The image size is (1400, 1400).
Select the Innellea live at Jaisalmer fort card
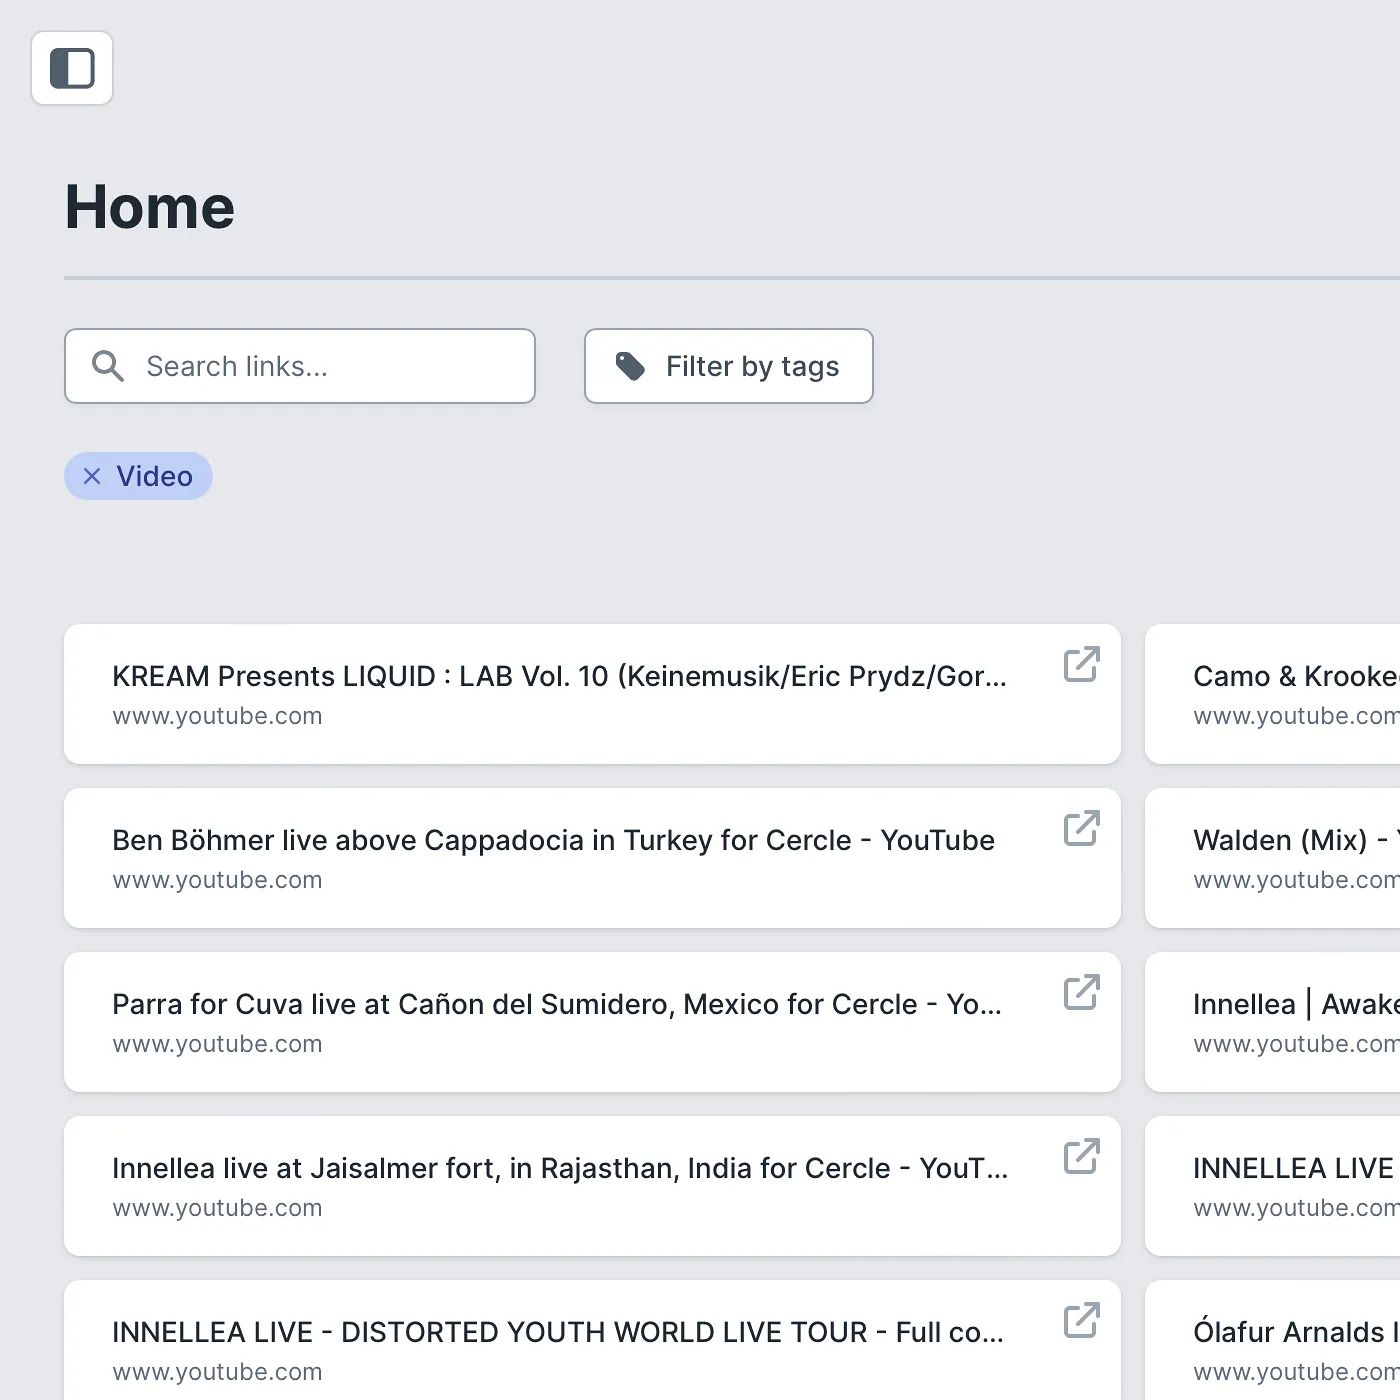[592, 1186]
